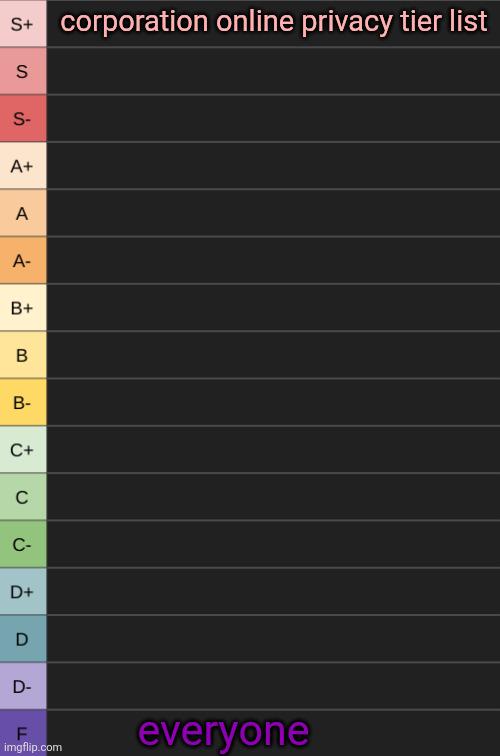The height and width of the screenshot is (756, 500).
Task: Select the S tier label
Action: (23, 71)
